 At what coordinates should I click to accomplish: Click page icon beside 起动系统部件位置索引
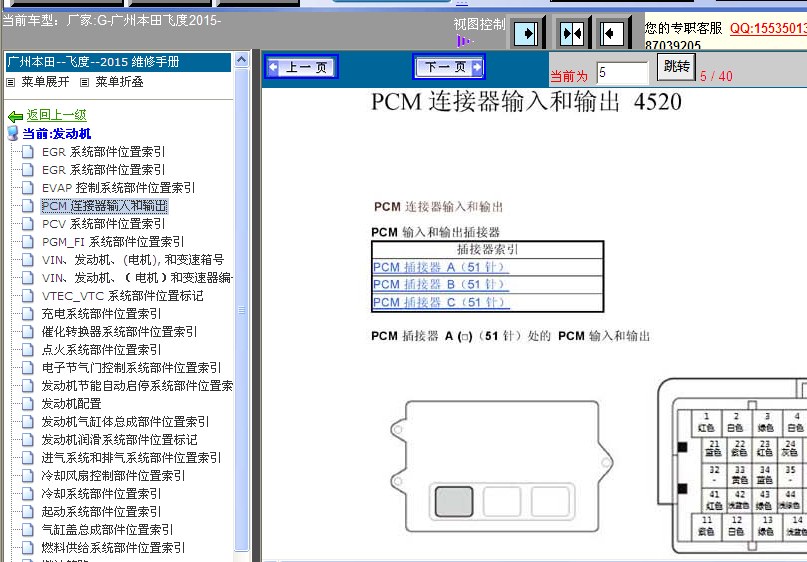(x=28, y=512)
